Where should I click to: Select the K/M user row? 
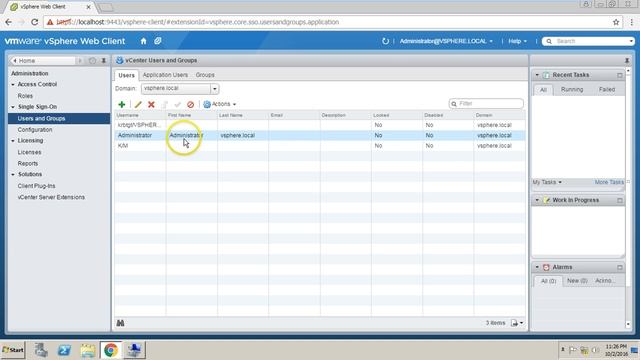(320, 146)
